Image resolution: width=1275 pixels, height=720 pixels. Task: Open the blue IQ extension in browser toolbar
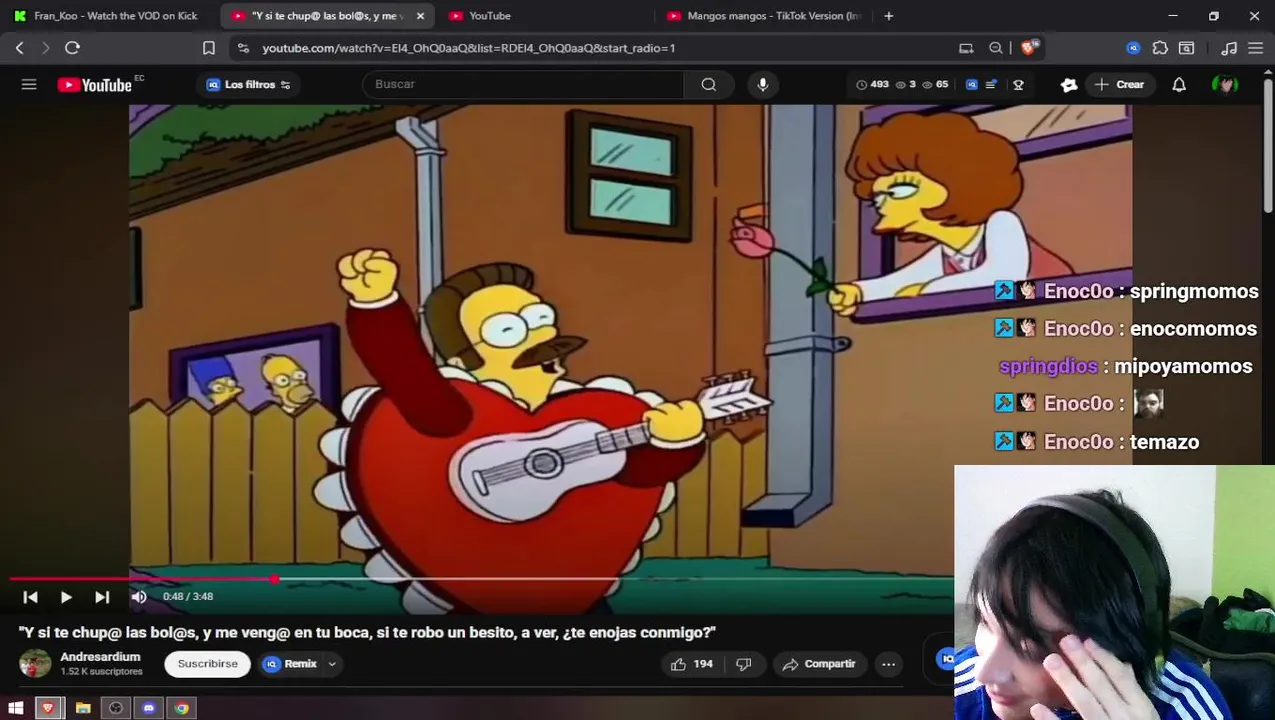coord(1133,48)
